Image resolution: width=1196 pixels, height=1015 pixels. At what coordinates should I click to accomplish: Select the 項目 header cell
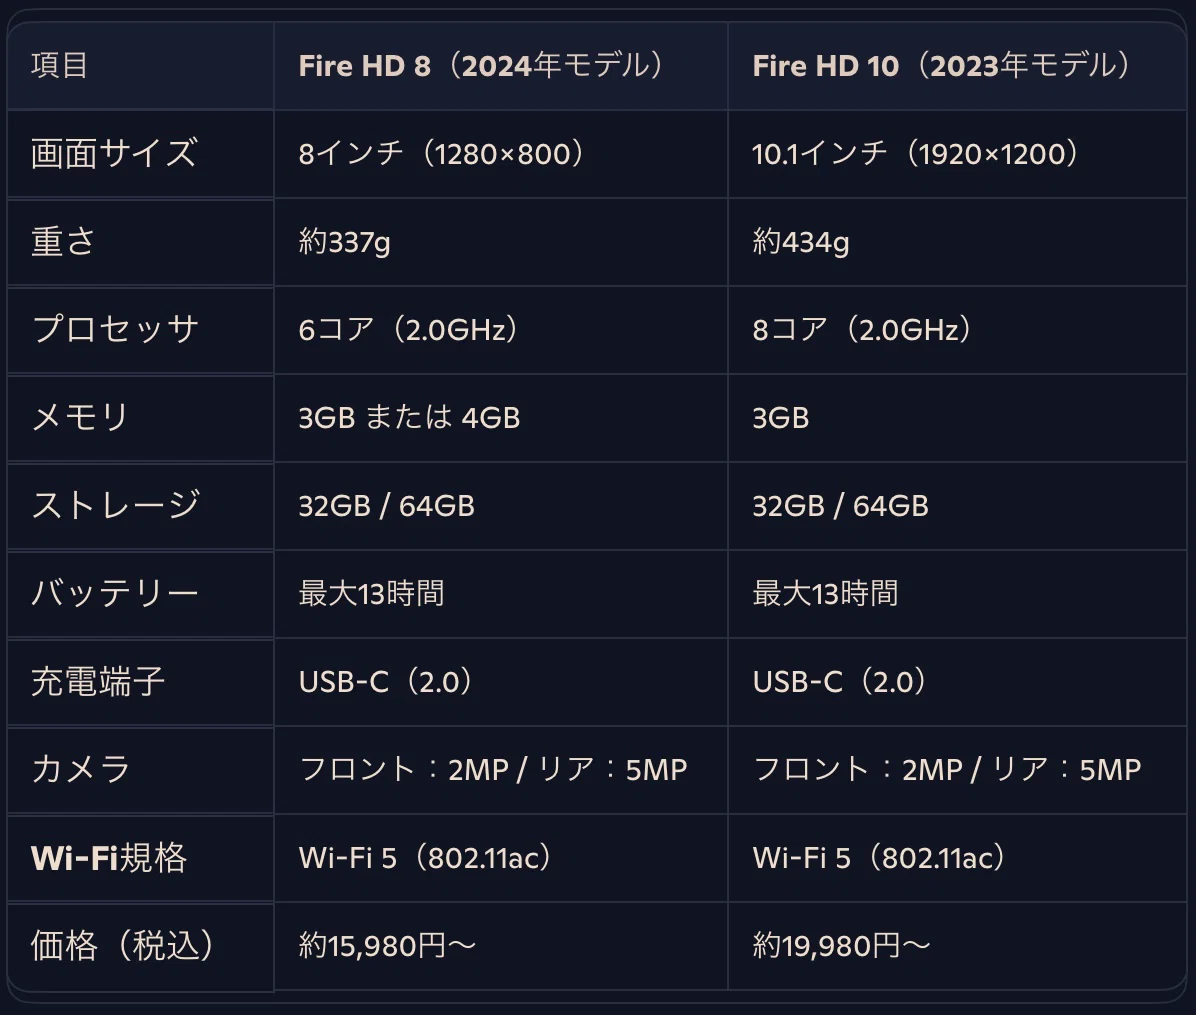click(x=140, y=66)
